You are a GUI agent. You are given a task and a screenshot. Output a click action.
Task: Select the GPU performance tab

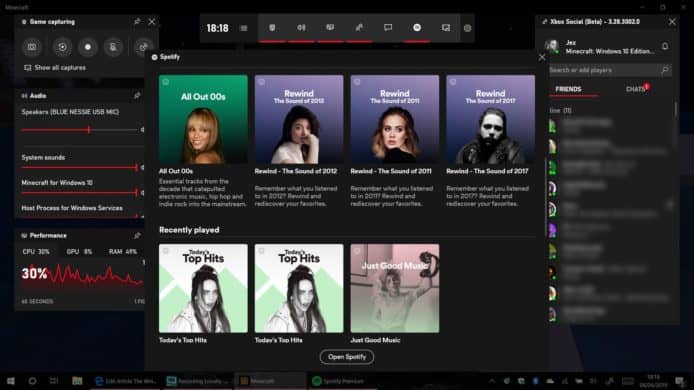click(79, 251)
